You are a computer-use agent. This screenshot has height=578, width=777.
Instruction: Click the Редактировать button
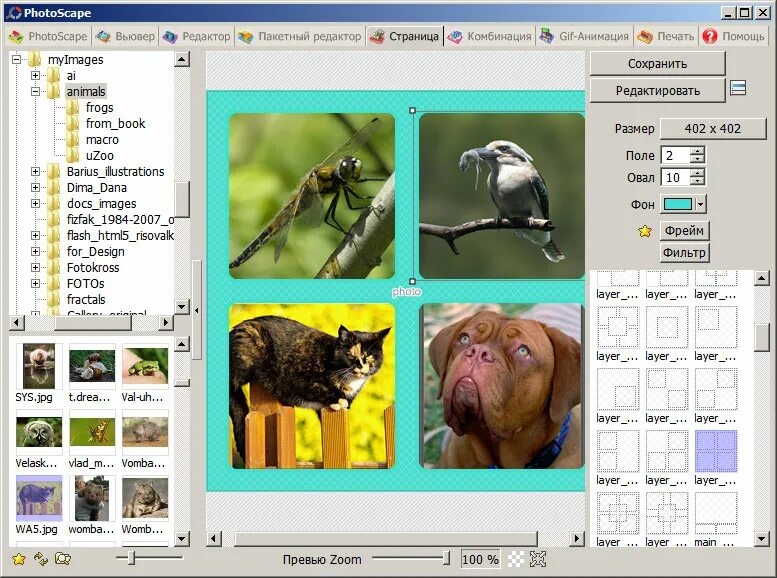pos(657,91)
